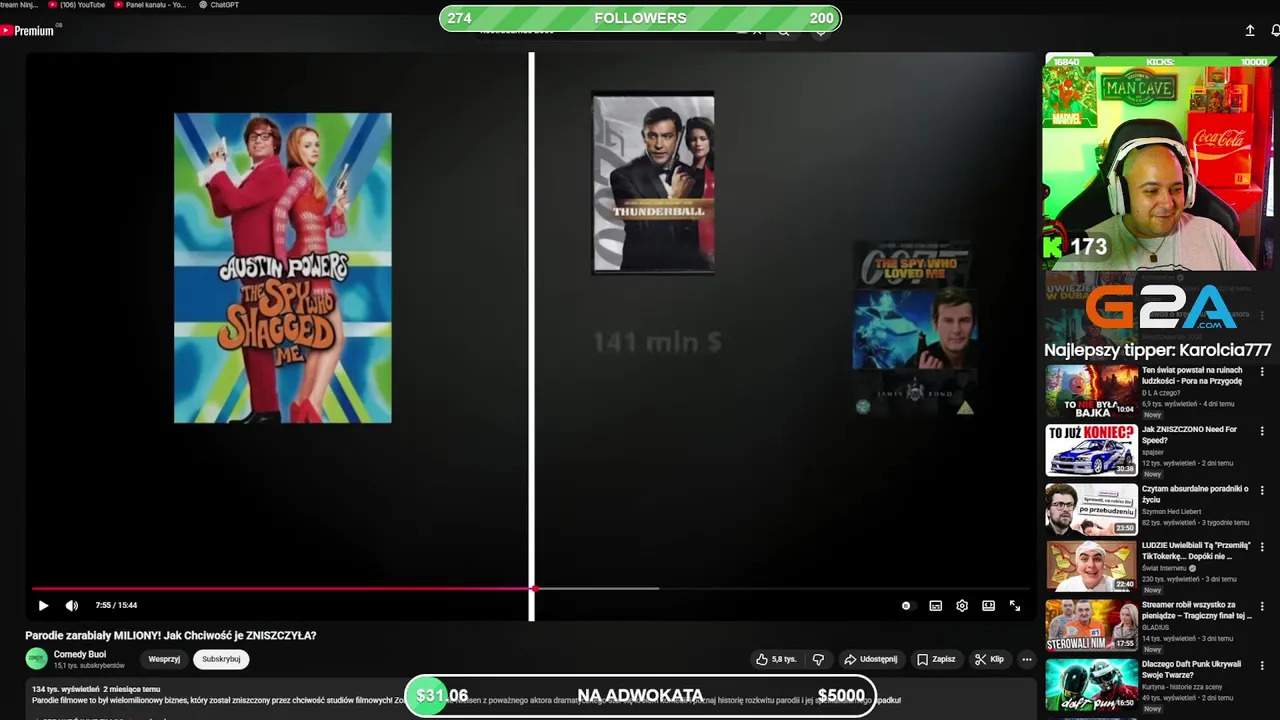Switch to theater mode icon

click(x=988, y=605)
